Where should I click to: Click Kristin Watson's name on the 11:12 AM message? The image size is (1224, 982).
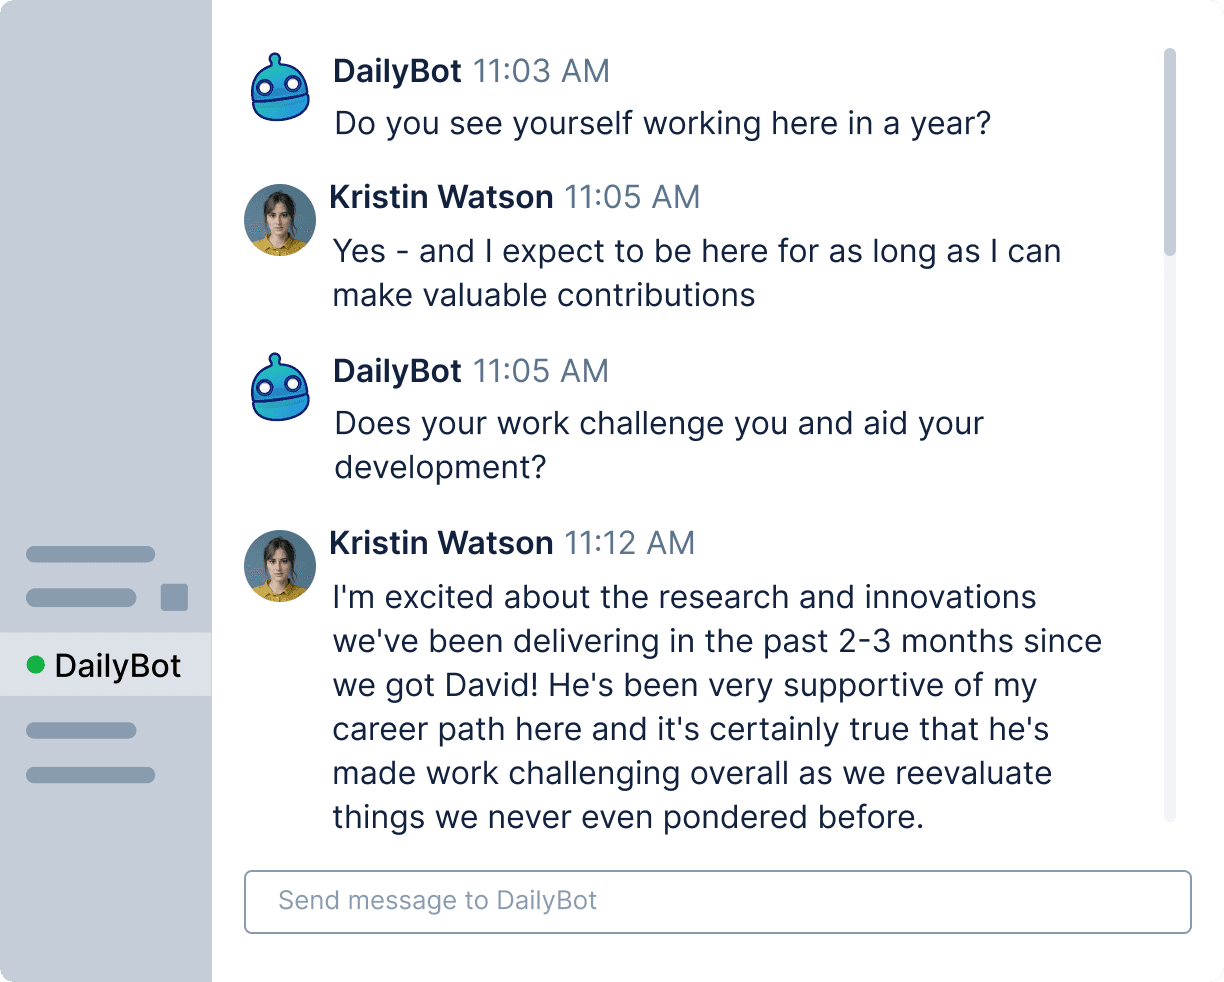(441, 543)
